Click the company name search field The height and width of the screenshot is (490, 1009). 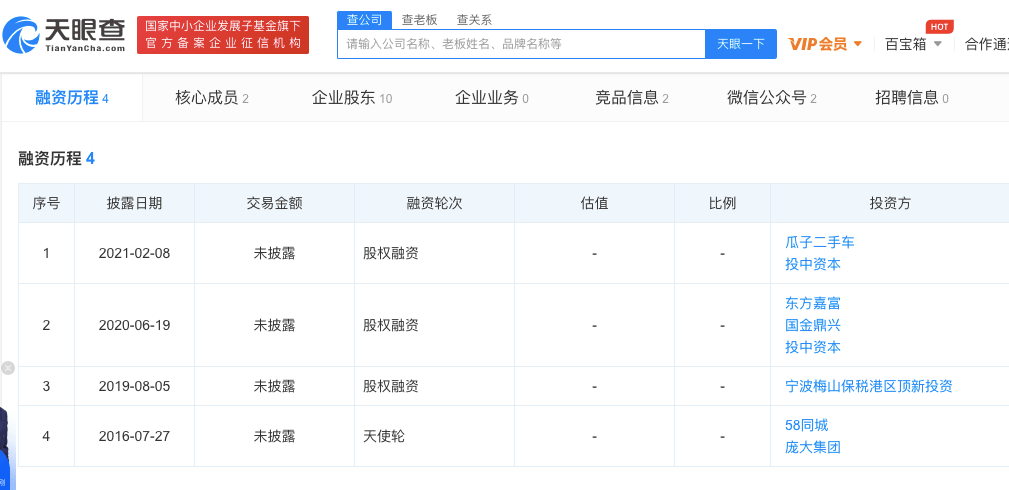pos(520,44)
